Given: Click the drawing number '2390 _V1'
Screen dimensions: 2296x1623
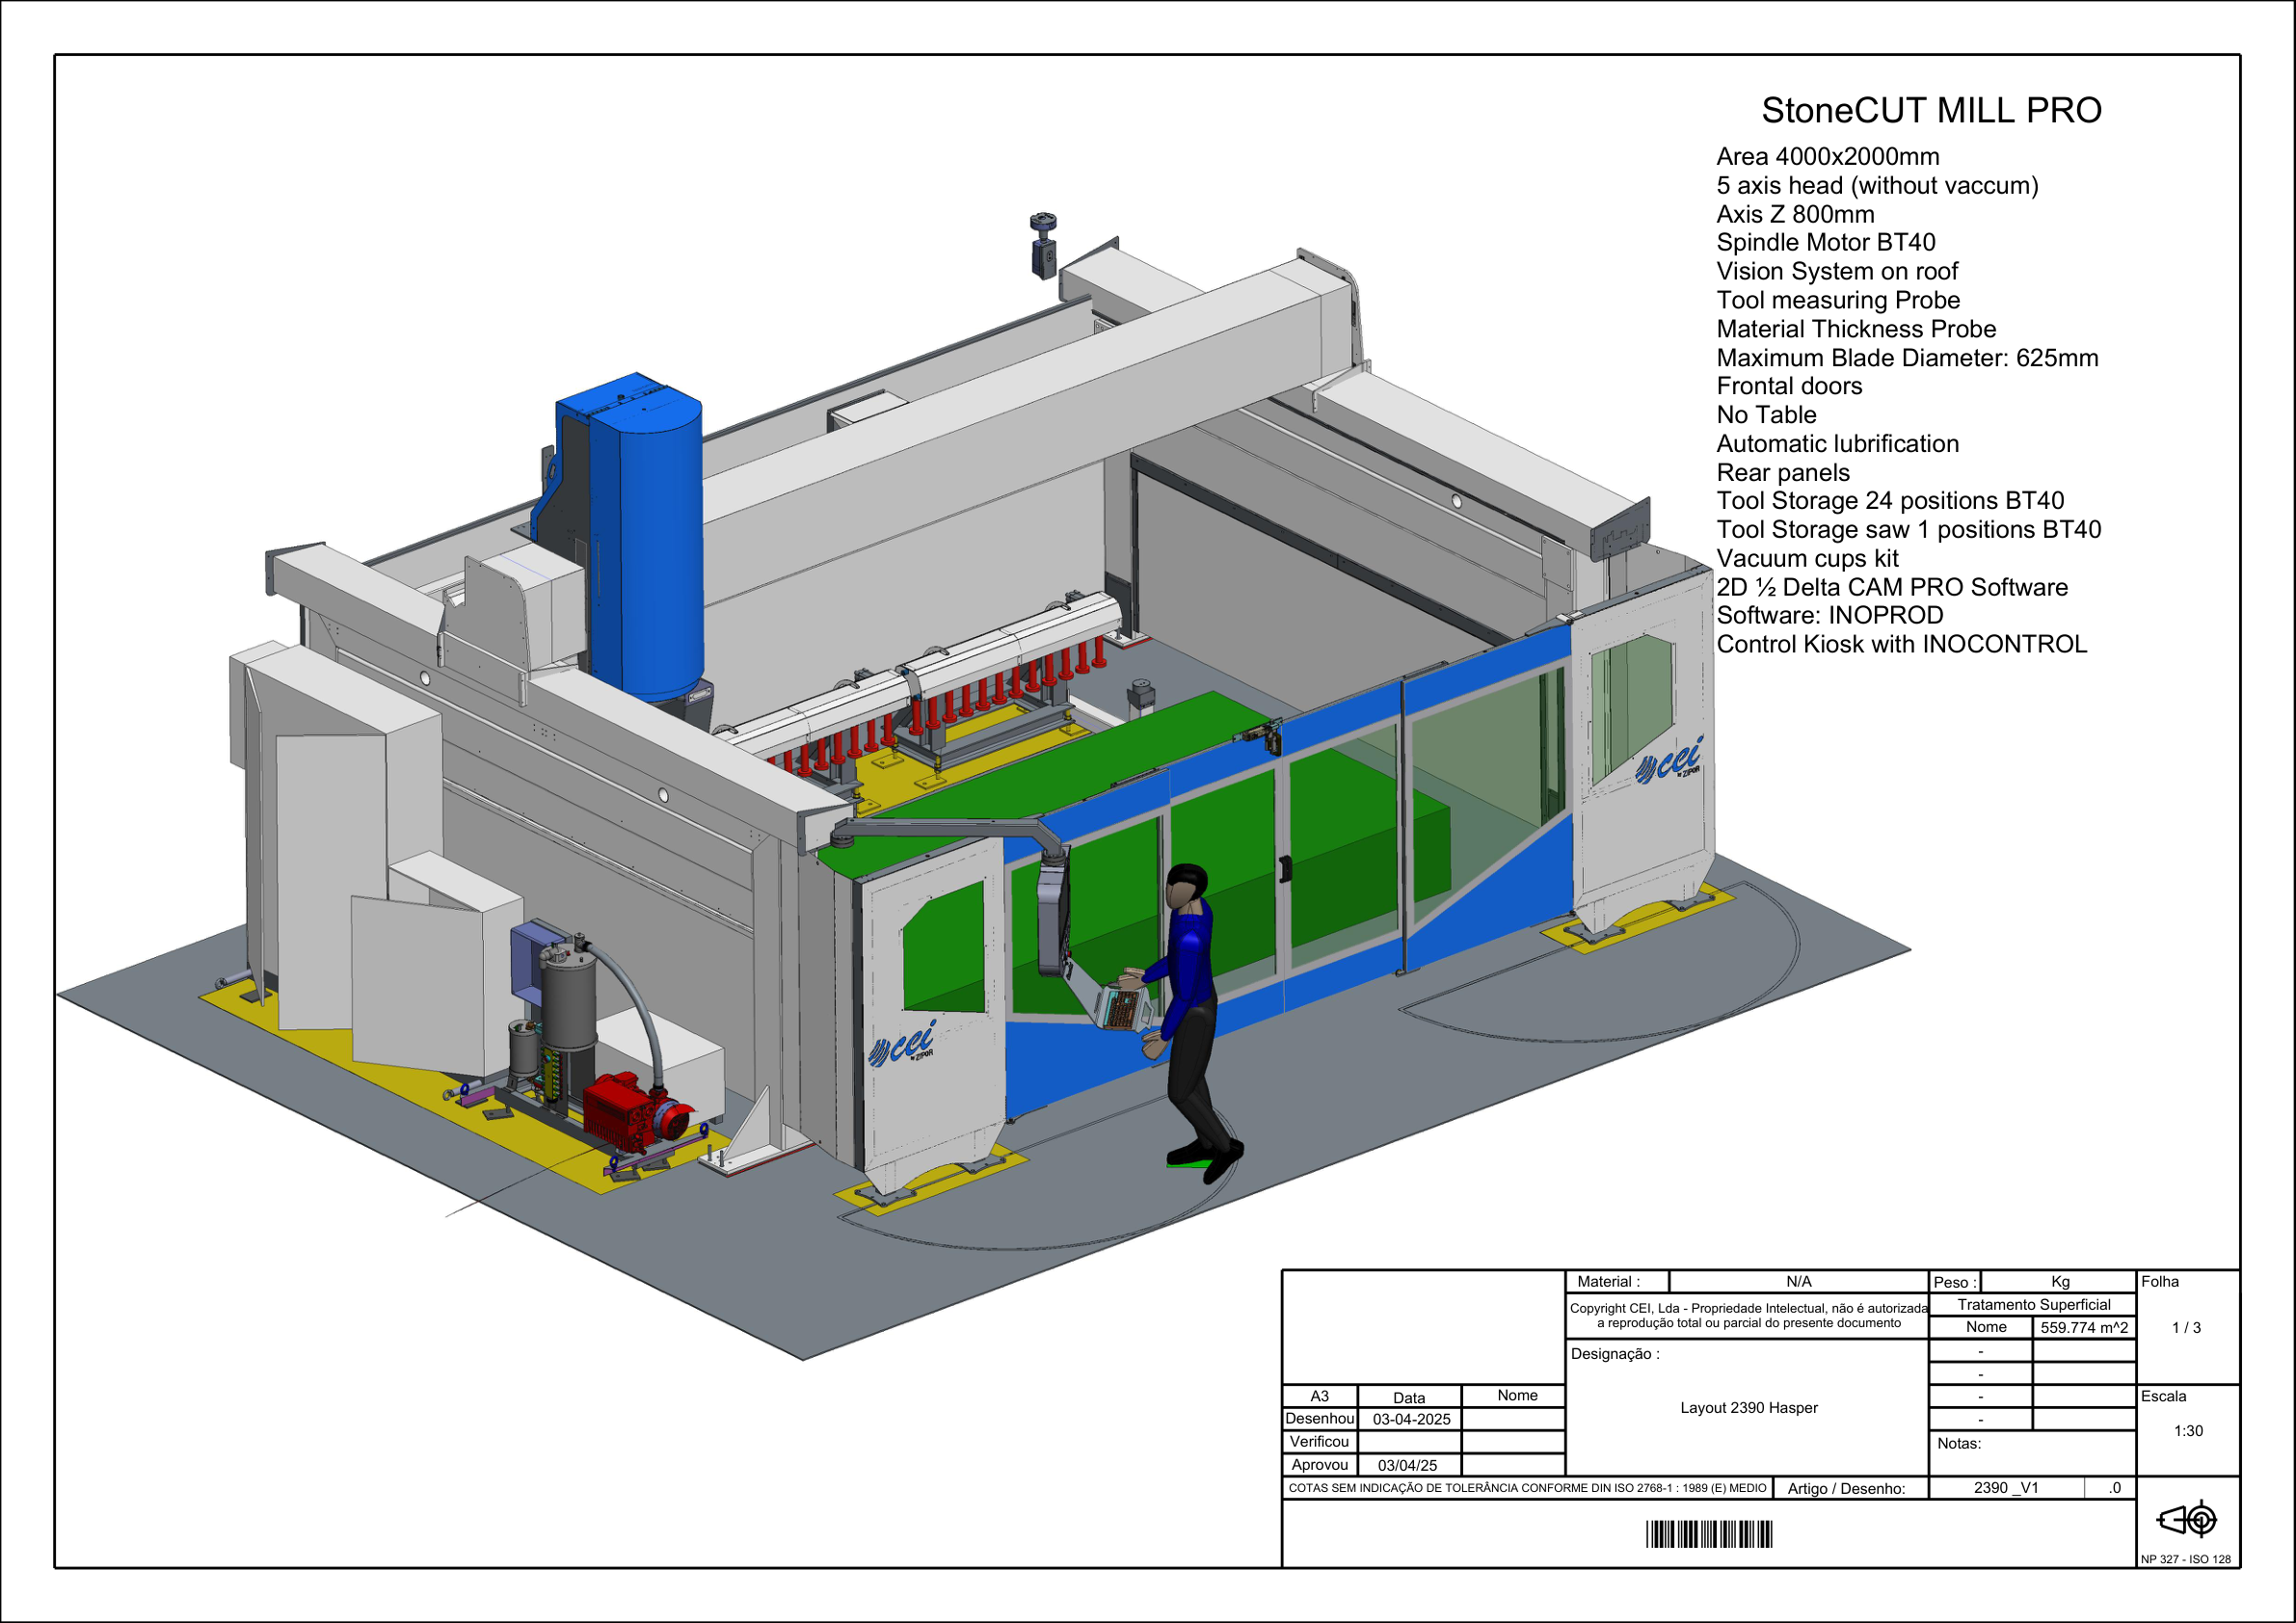Looking at the screenshot, I should click(x=2005, y=1488).
